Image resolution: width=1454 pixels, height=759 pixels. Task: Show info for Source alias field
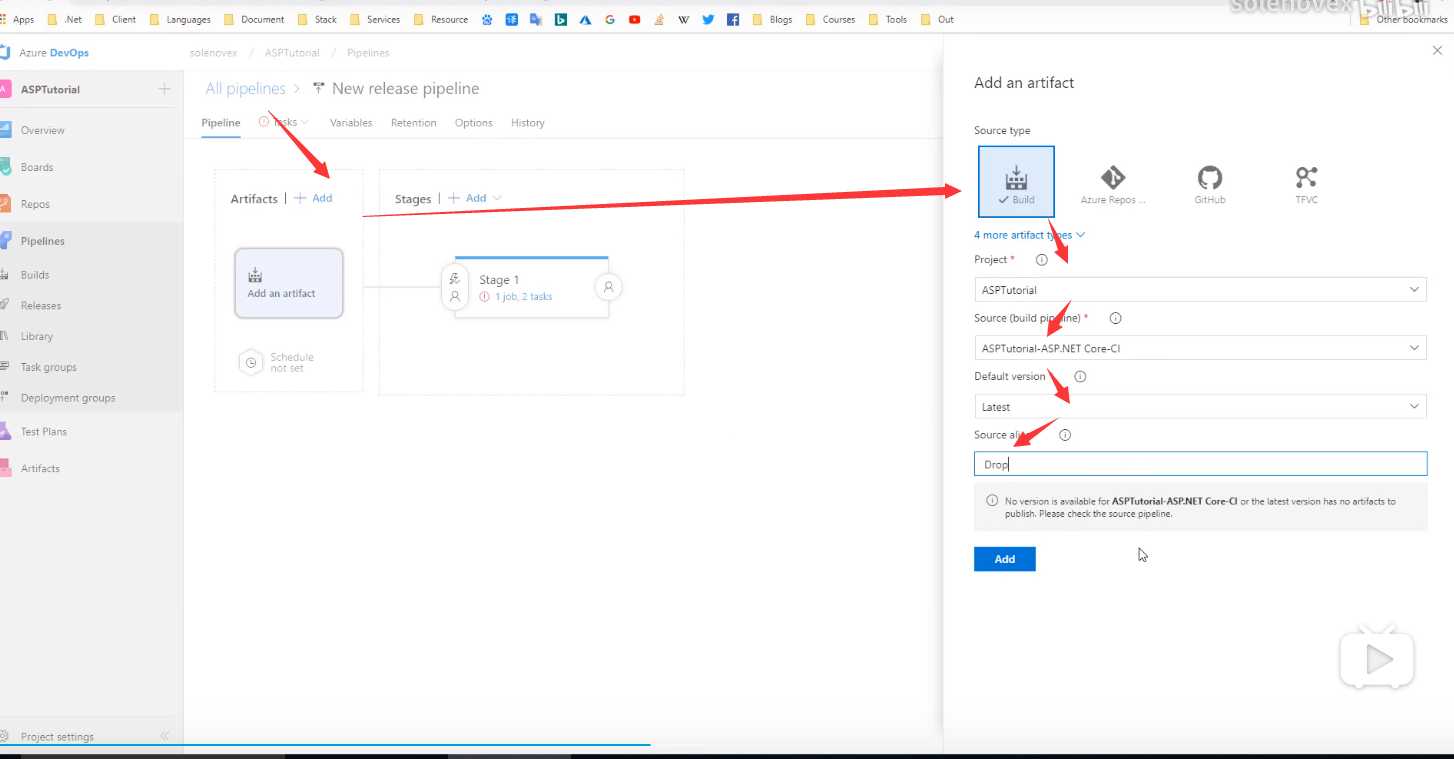click(1065, 435)
